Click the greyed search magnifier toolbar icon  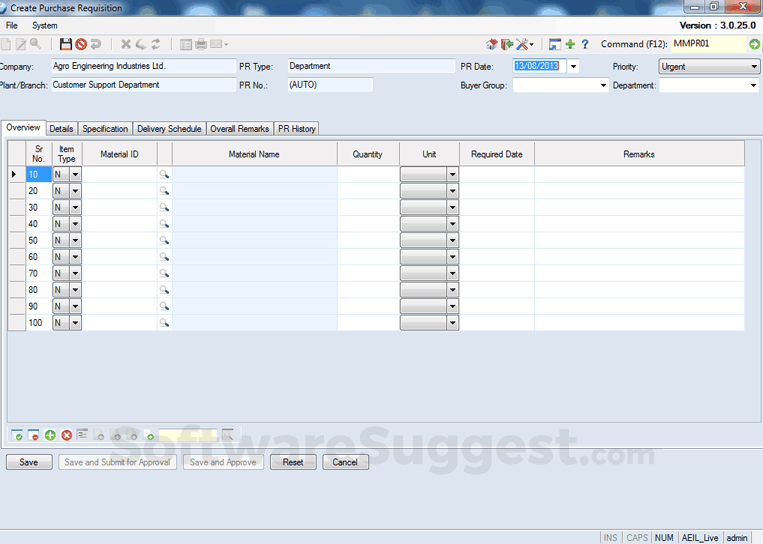(x=36, y=44)
